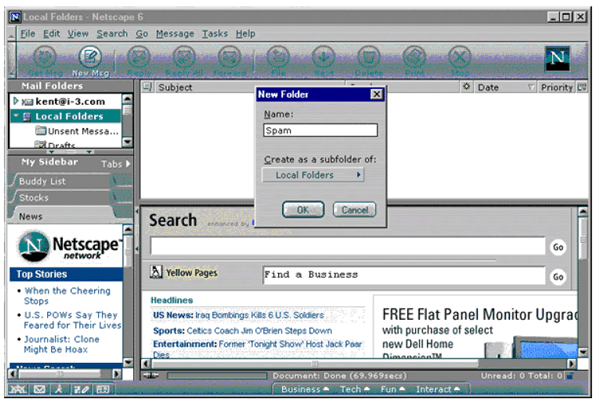Compose with the New Msg icon
Image resolution: width=600 pixels, height=410 pixels.
(x=90, y=57)
